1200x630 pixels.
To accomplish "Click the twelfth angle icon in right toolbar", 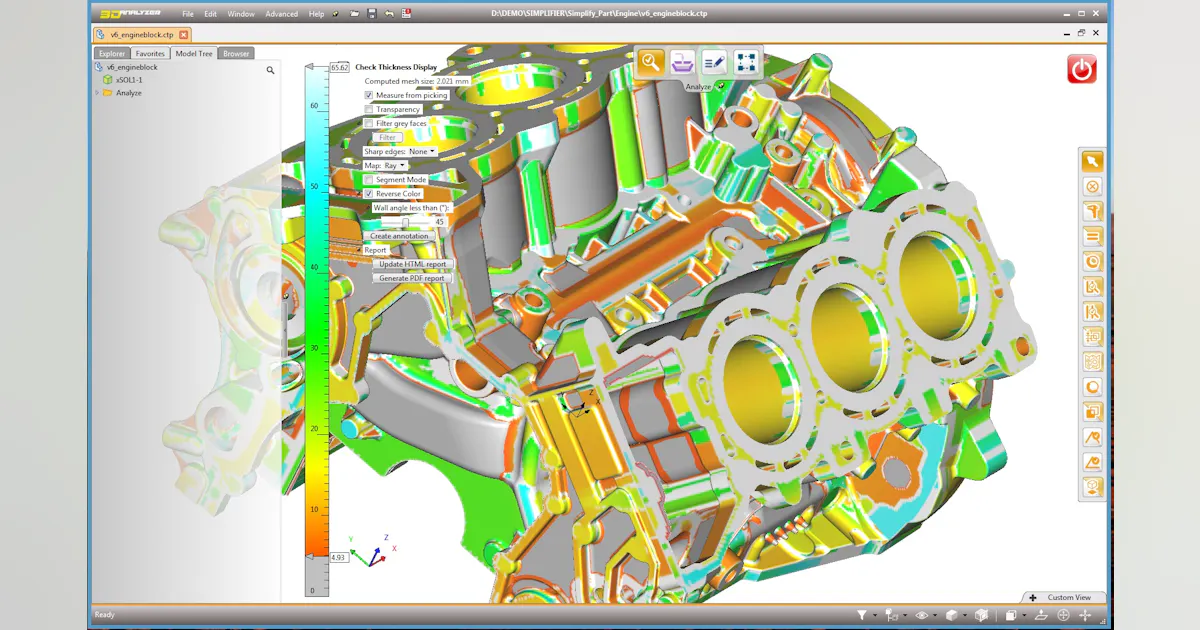I will point(1092,438).
